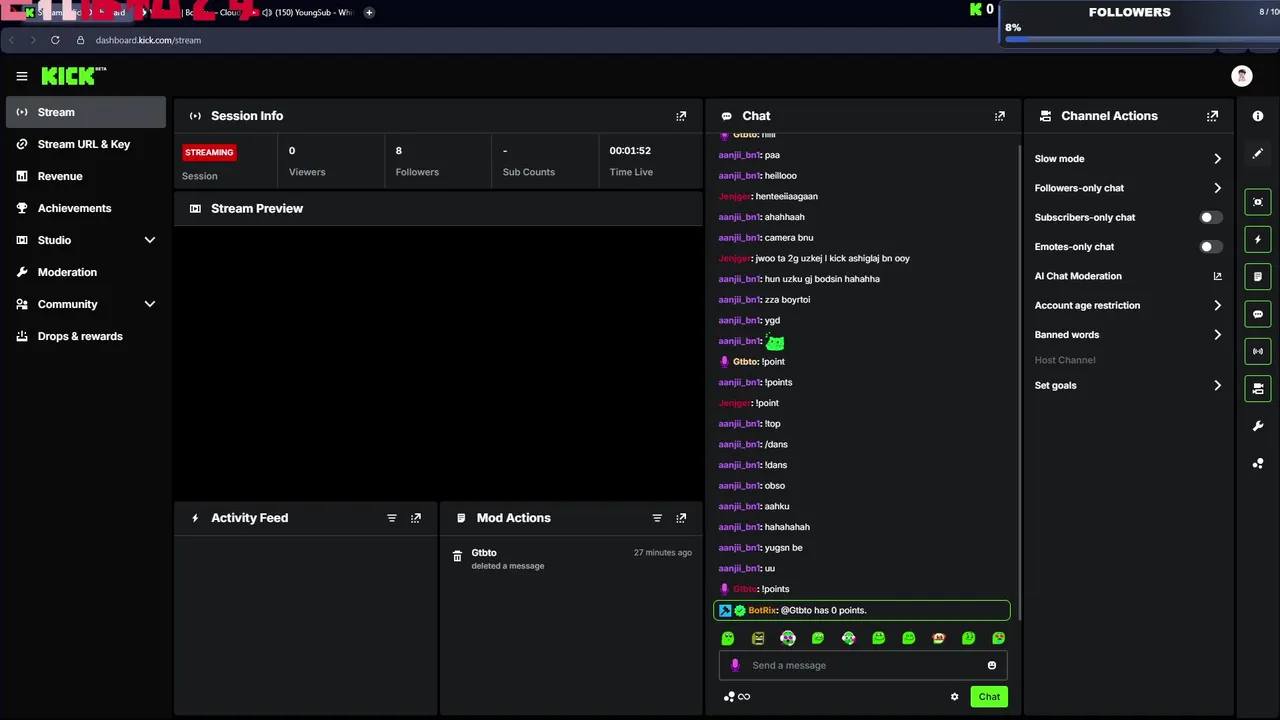Viewport: 1280px width, 720px height.
Task: Select Stream in the sidebar
Action: tap(86, 112)
